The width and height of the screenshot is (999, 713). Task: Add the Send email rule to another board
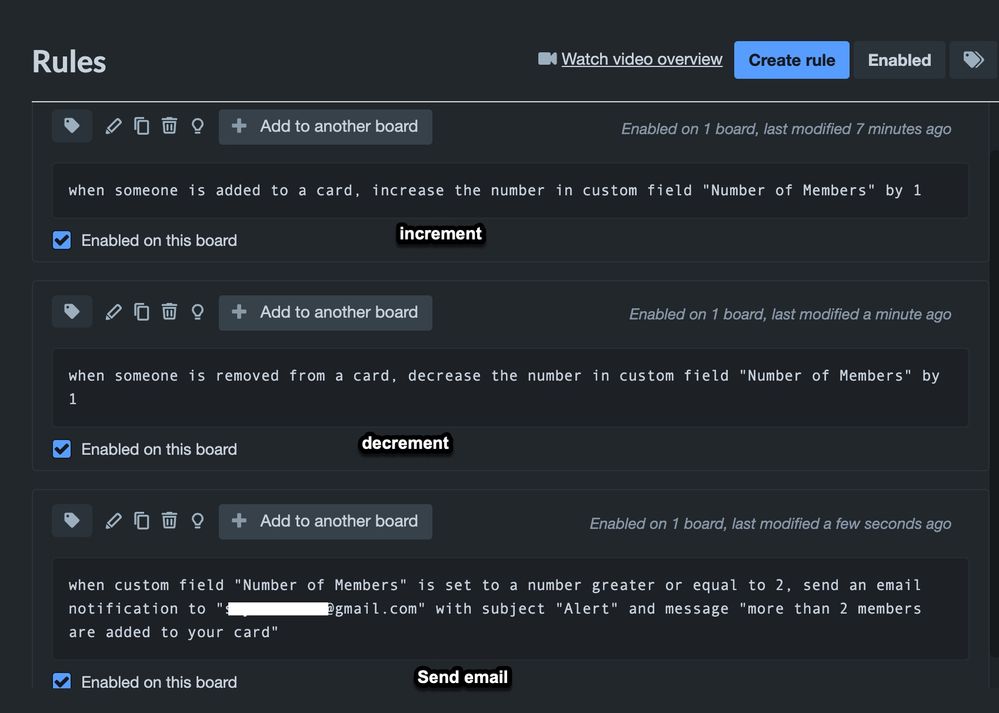(325, 521)
